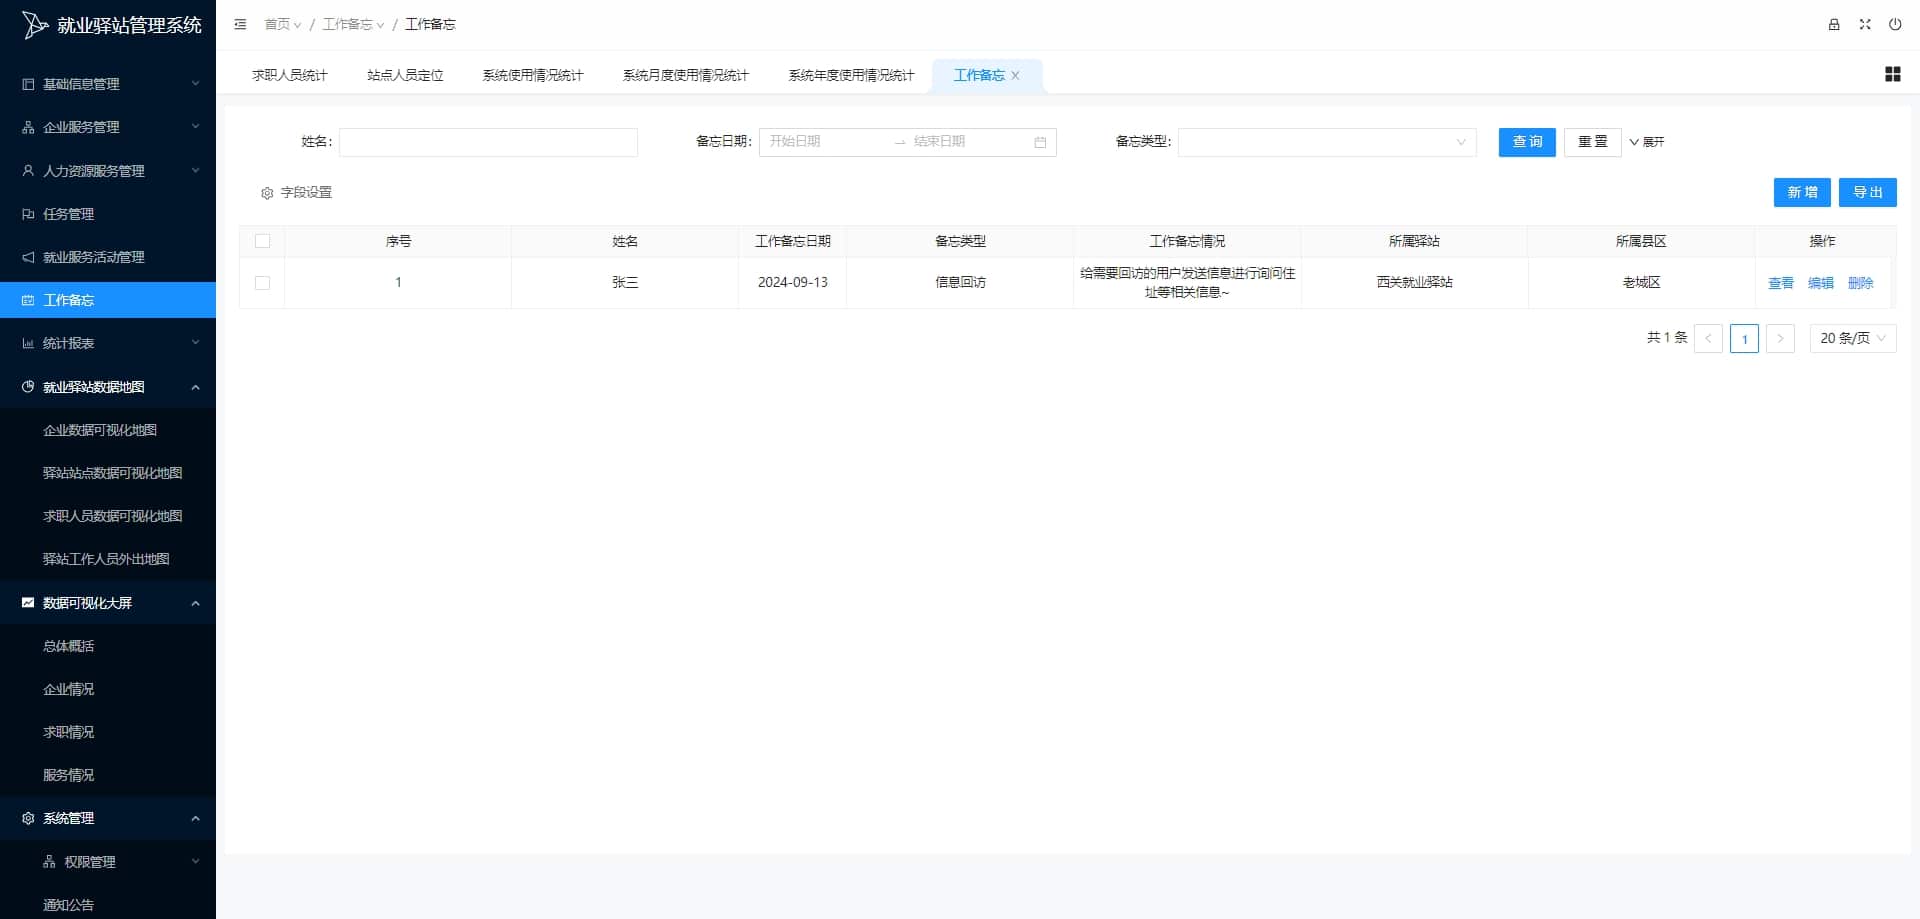Open the 20 条/页 page size dropdown
Image resolution: width=1920 pixels, height=919 pixels.
click(x=1853, y=338)
